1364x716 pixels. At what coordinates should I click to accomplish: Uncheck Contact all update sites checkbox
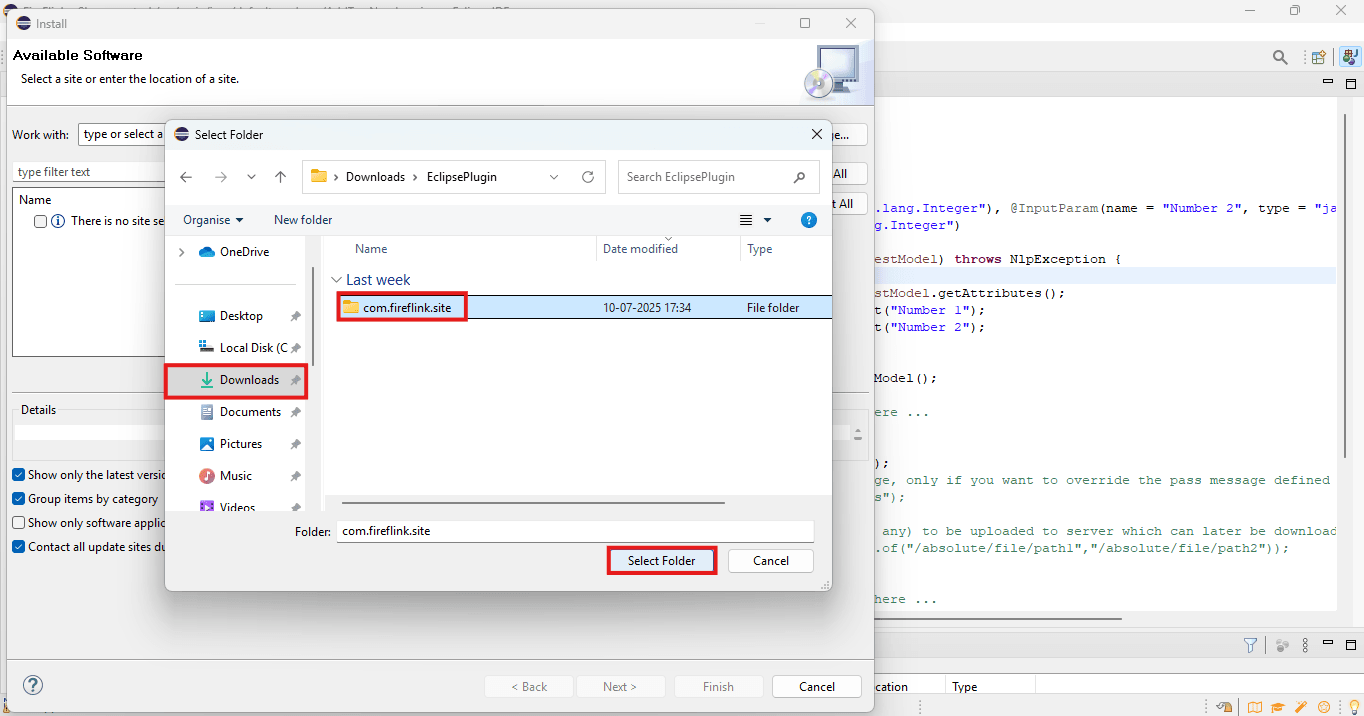19,547
